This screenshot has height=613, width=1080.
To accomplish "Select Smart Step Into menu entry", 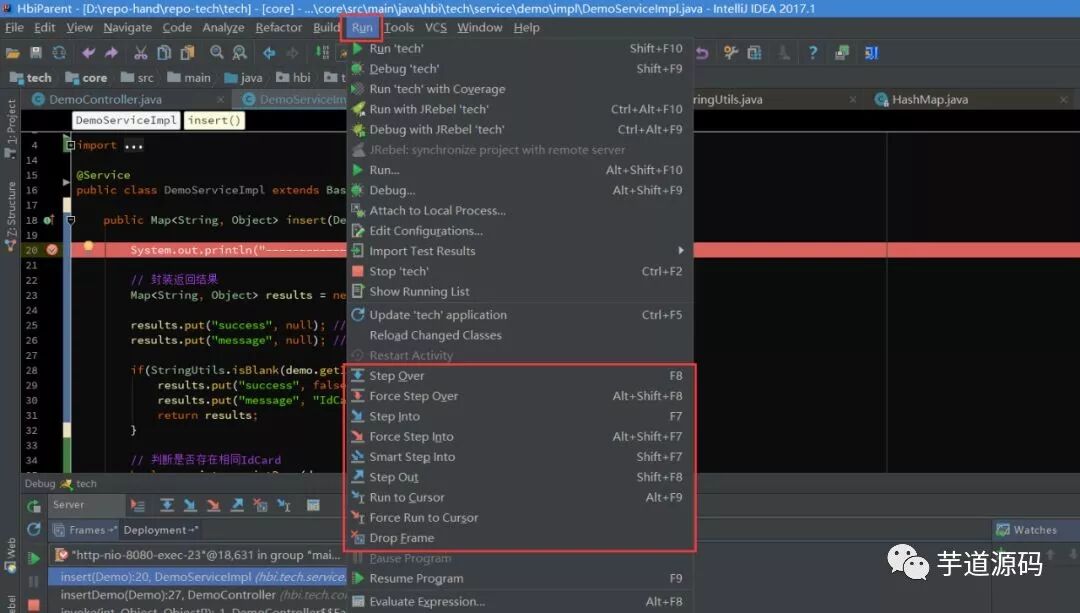I will [x=519, y=457].
